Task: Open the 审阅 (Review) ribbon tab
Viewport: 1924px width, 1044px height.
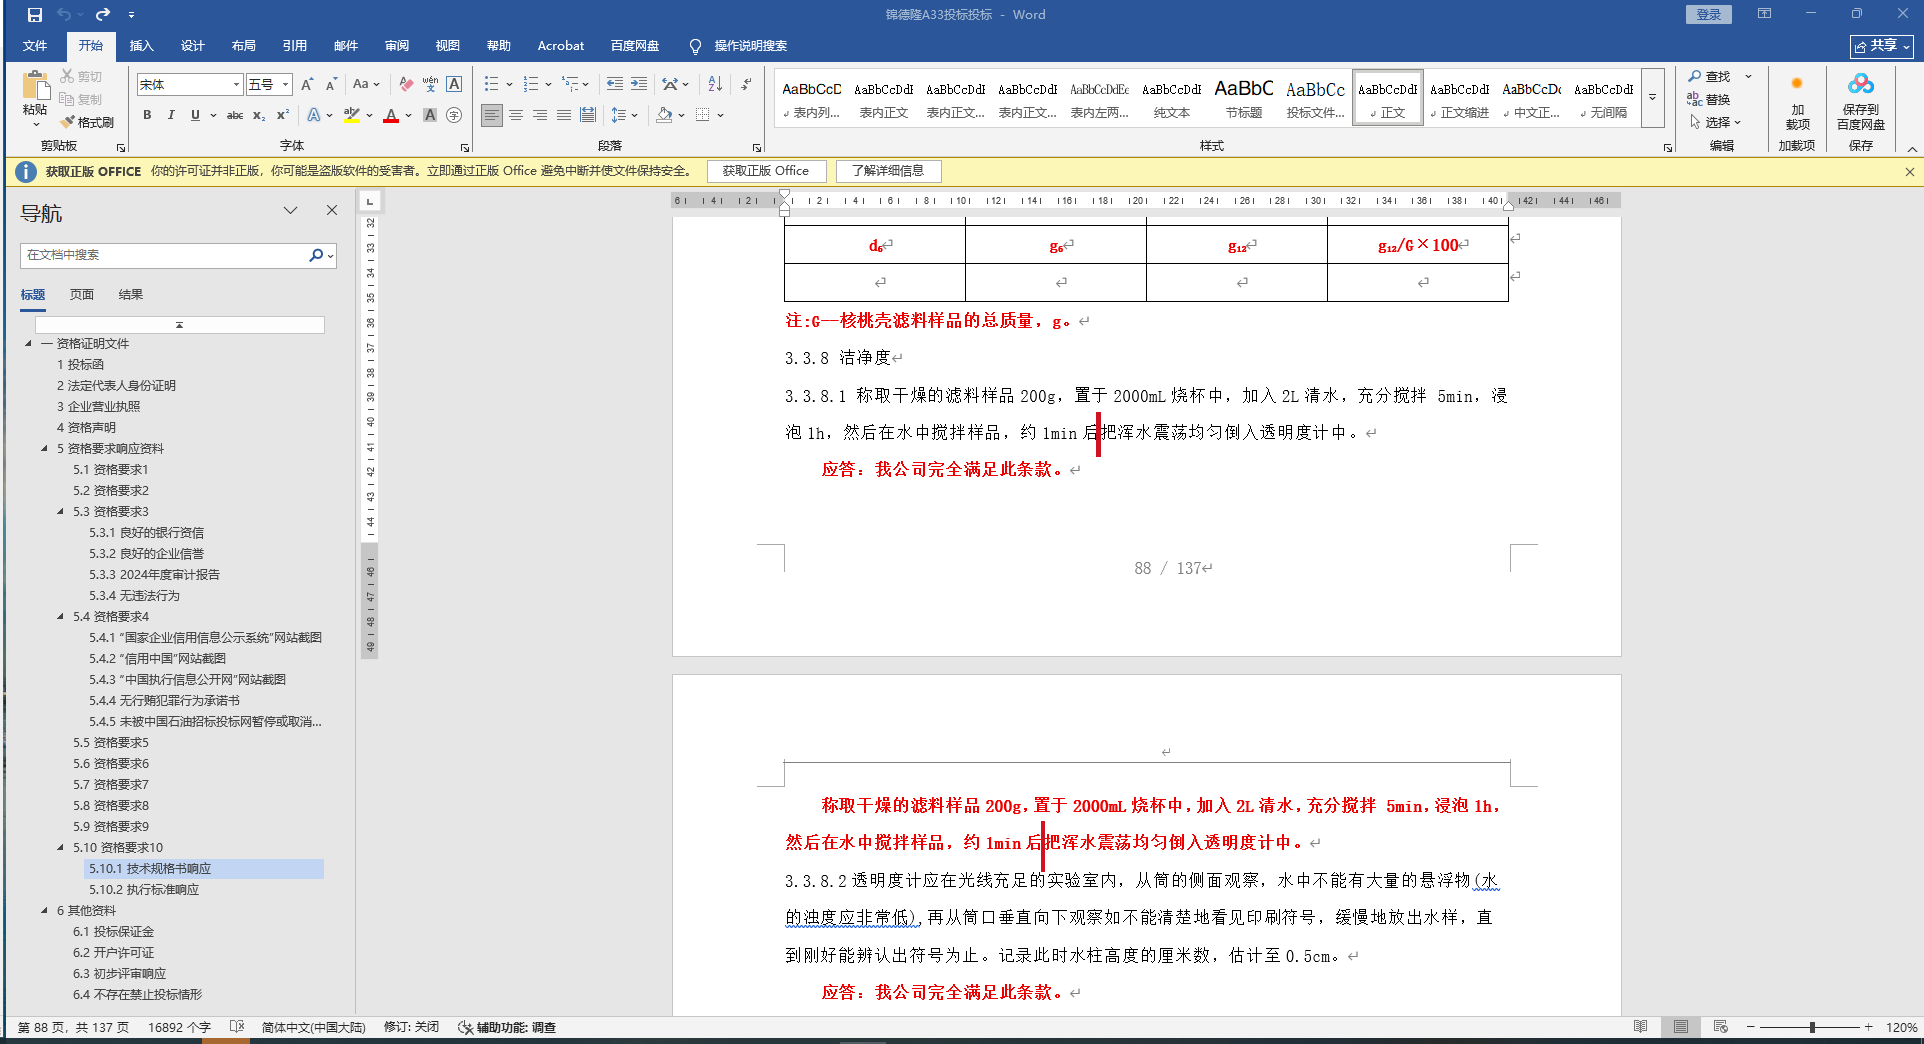Action: 396,46
